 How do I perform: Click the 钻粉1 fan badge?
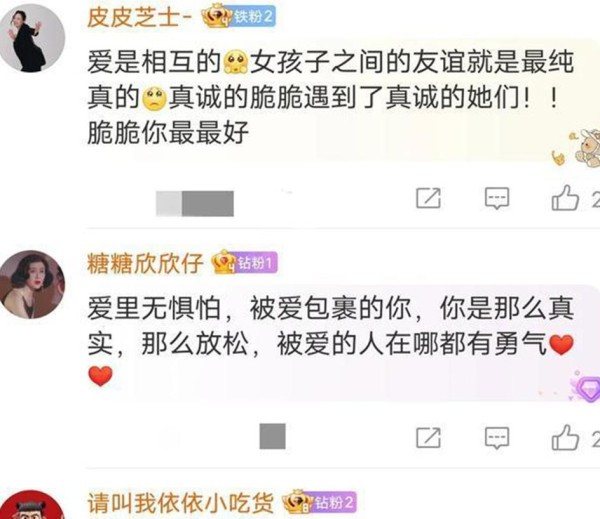pyautogui.click(x=245, y=263)
